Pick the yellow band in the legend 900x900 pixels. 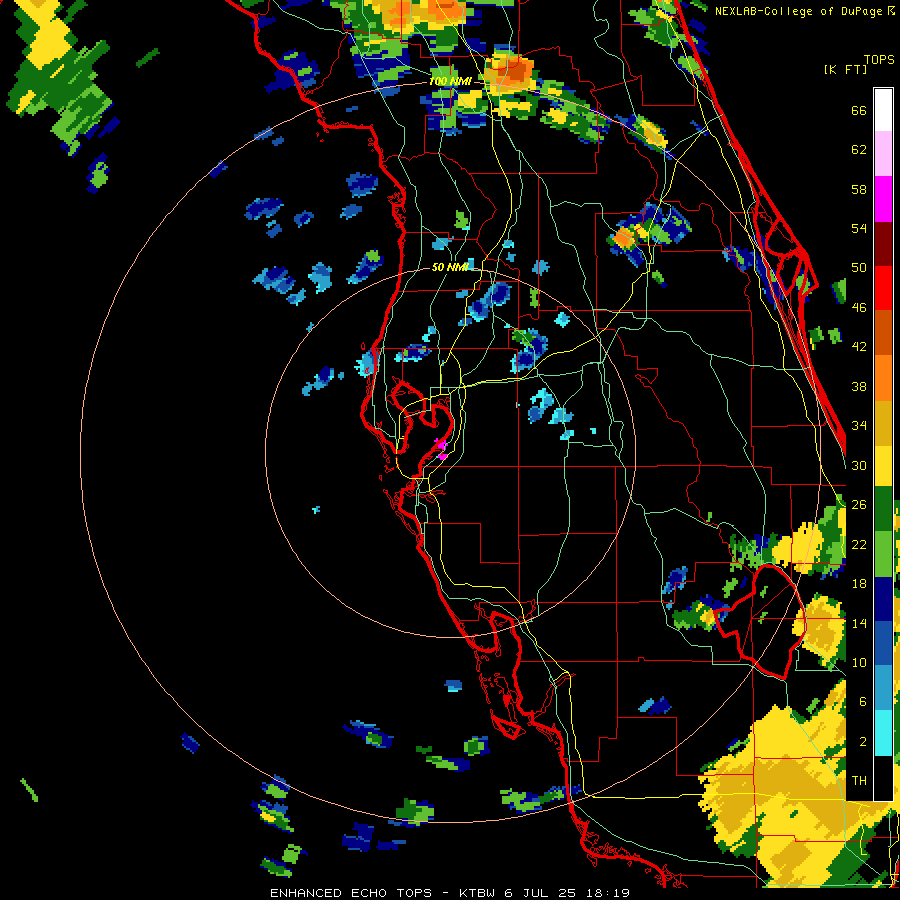pos(883,466)
